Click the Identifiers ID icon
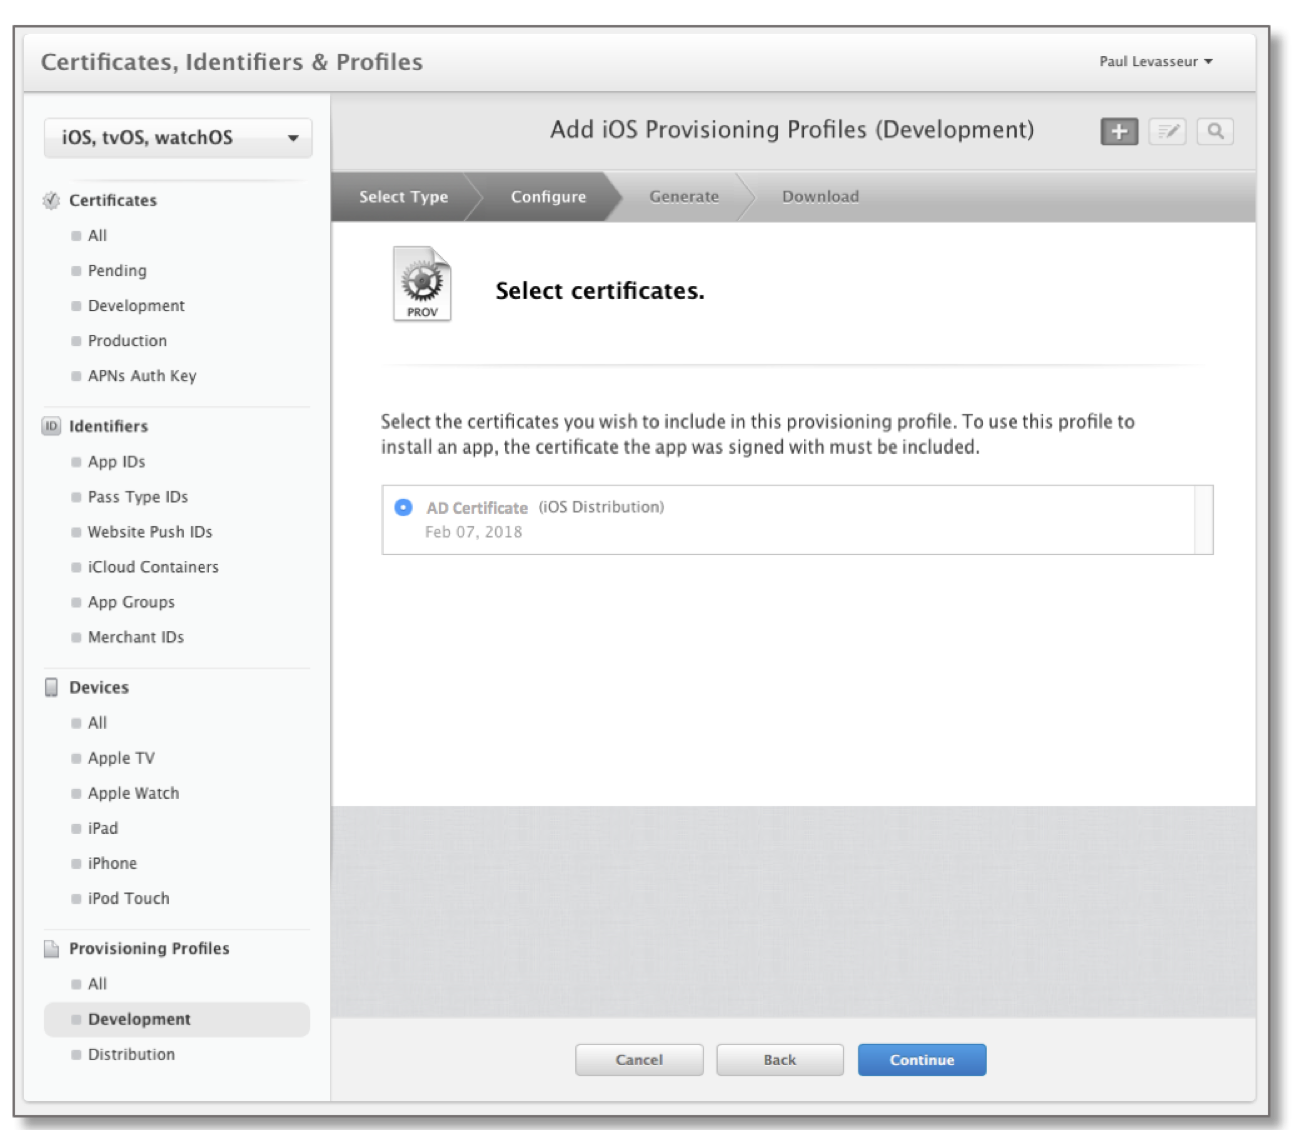The height and width of the screenshot is (1130, 1293). 51,426
